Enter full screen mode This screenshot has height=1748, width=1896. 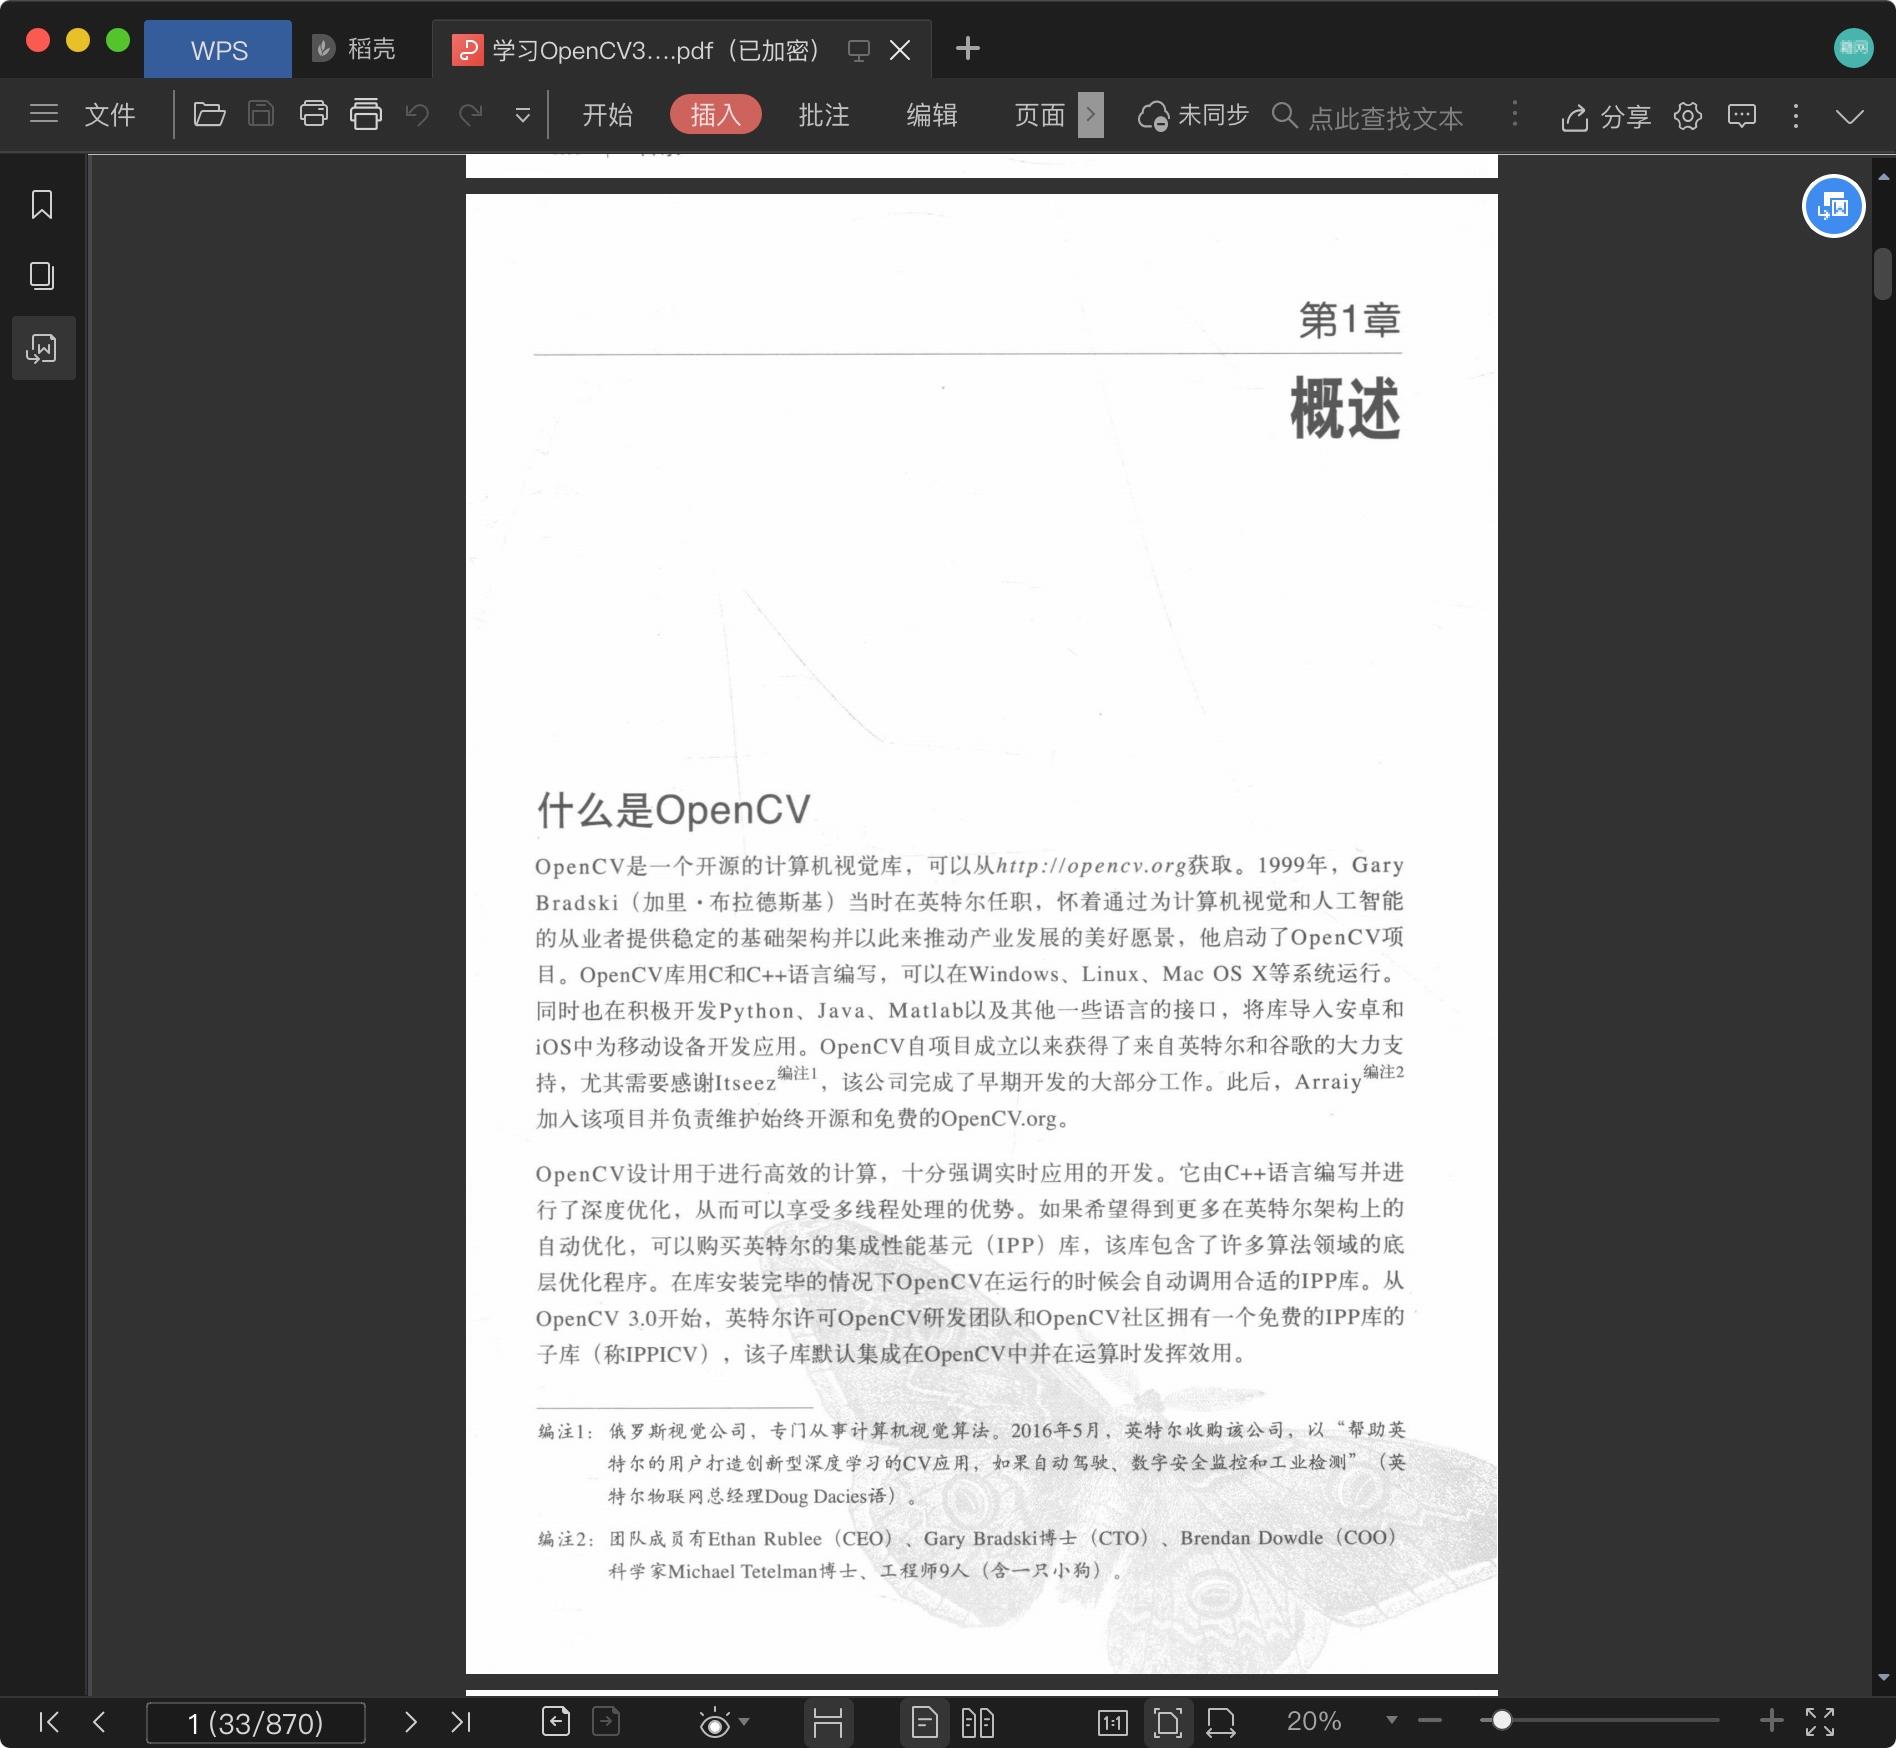1820,1721
